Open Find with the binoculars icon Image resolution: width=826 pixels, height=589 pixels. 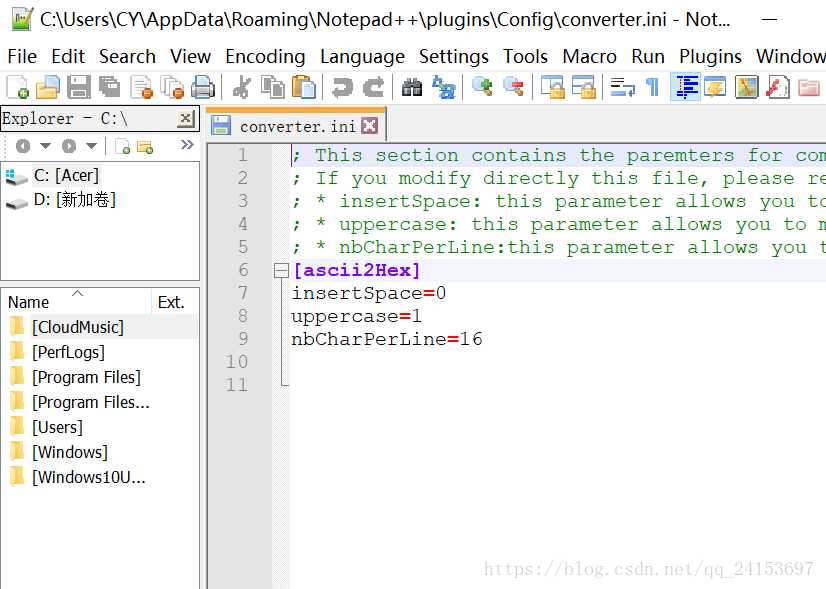[412, 87]
